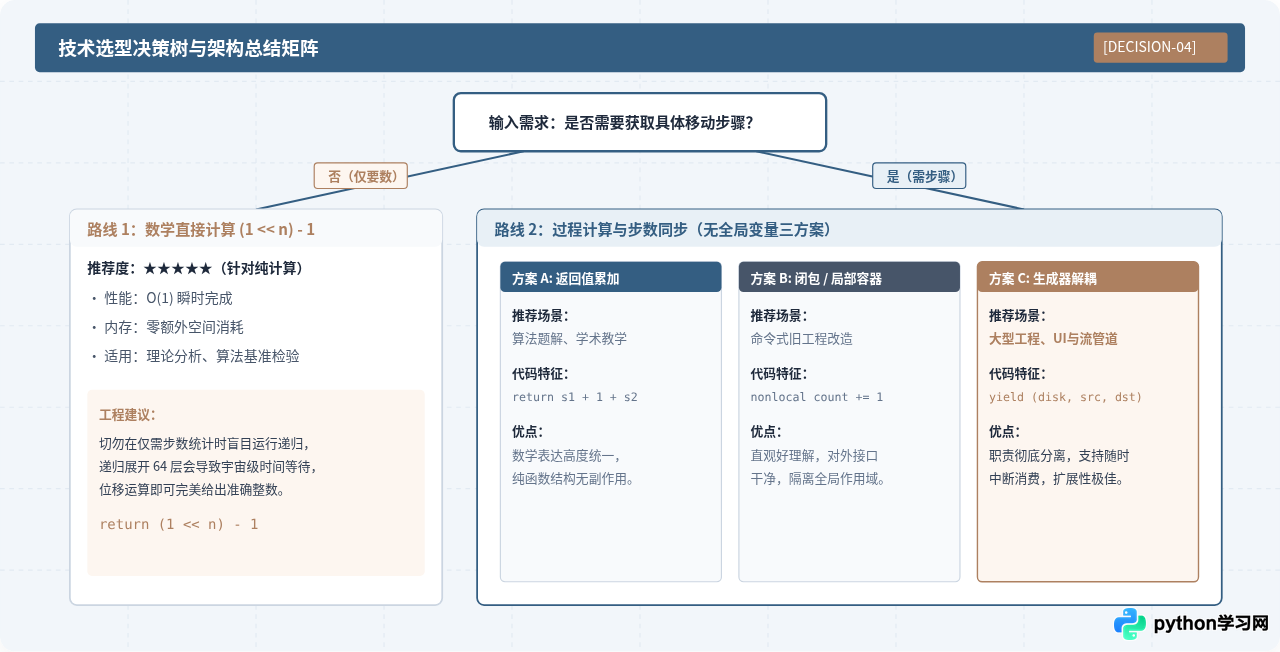Open the 方案 A: 返回值累加 card header
This screenshot has width=1280, height=652.
tap(611, 278)
